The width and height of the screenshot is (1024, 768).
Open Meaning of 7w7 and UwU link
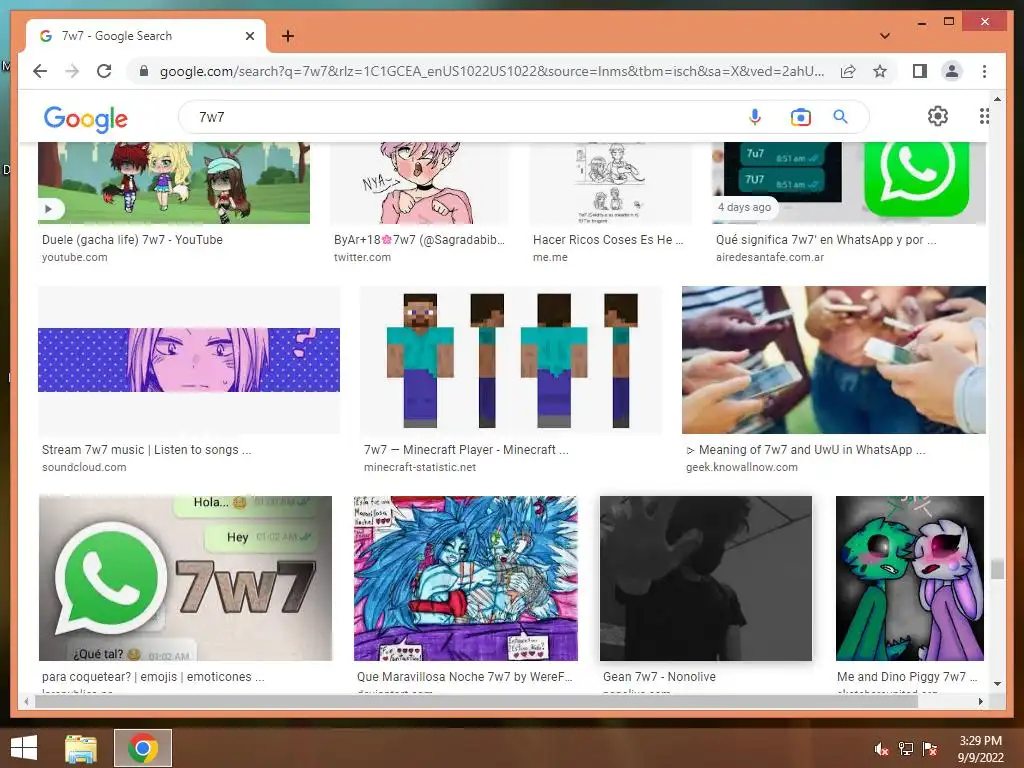pyautogui.click(x=805, y=450)
